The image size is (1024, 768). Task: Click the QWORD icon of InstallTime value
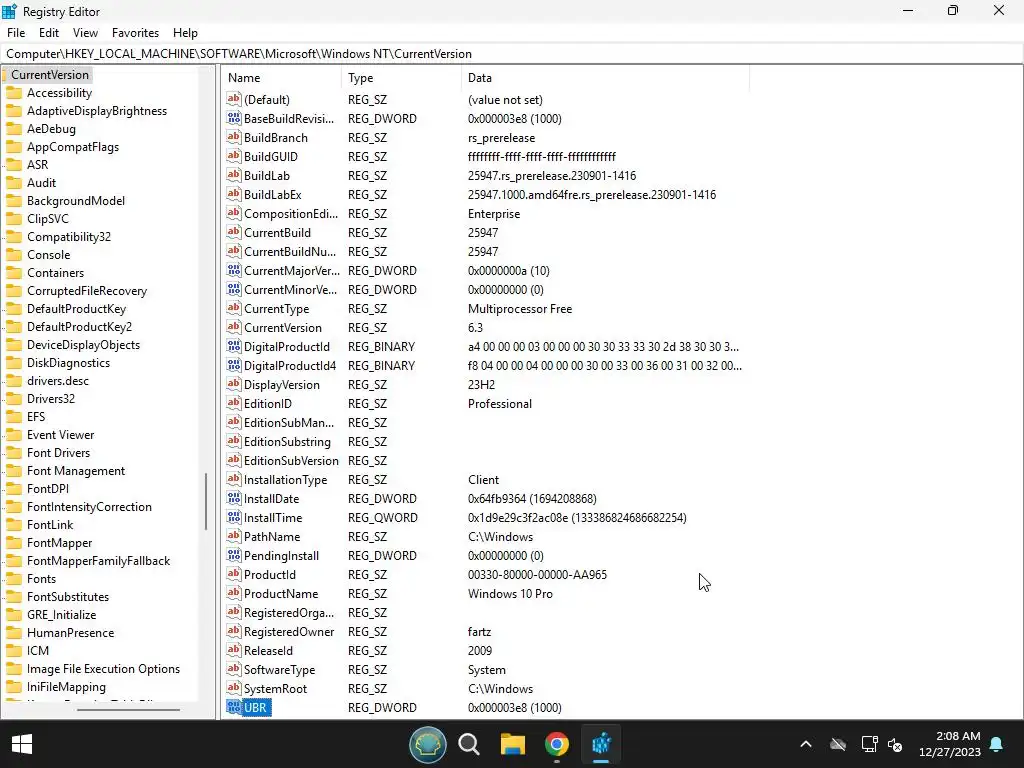point(234,517)
